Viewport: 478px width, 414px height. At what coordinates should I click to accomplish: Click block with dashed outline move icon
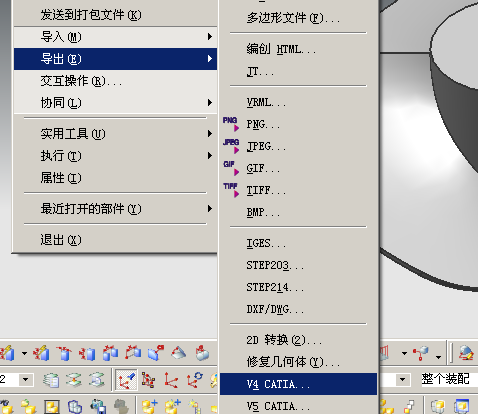click(133, 353)
